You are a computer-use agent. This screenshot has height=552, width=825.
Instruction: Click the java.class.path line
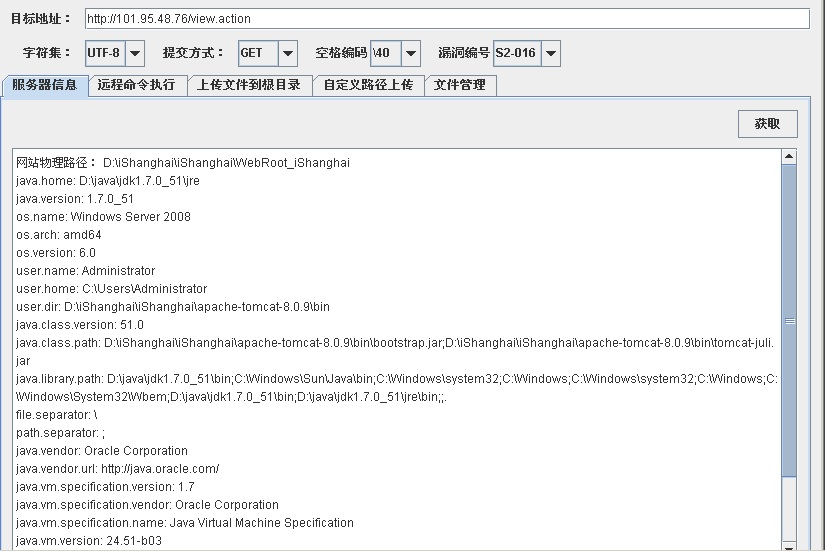(395, 352)
